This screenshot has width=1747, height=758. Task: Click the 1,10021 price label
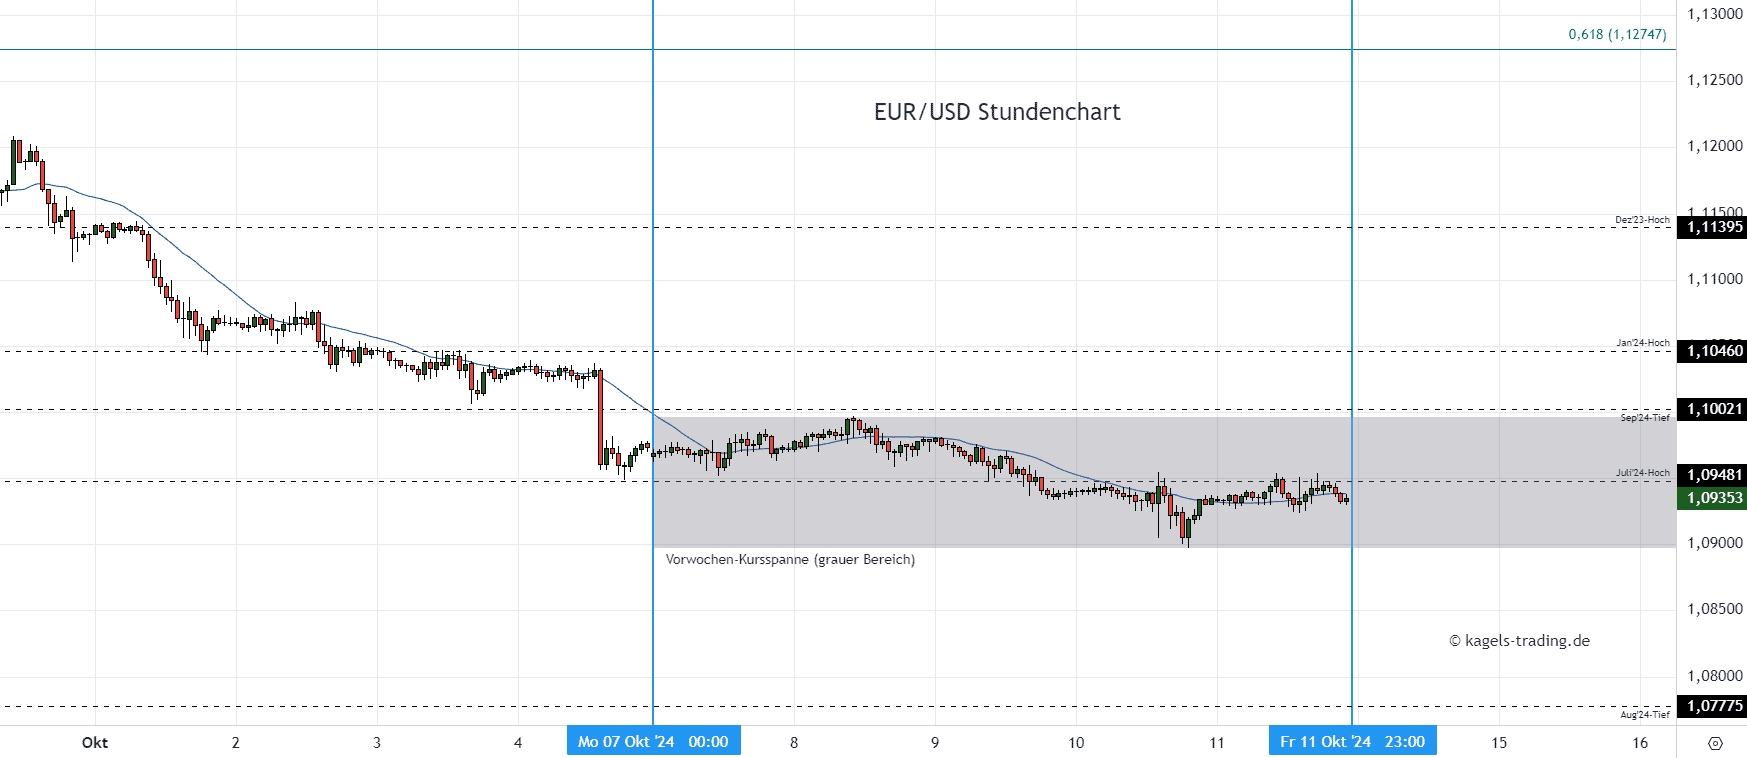click(x=1712, y=409)
